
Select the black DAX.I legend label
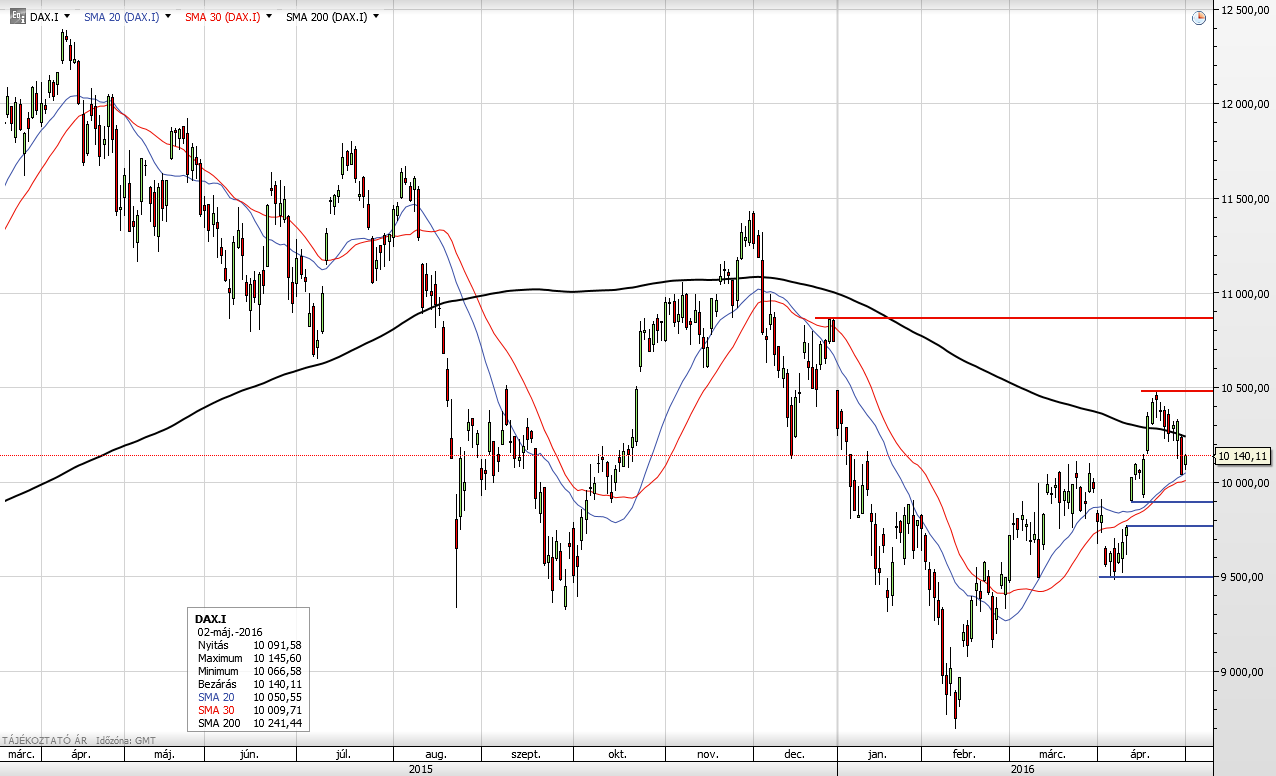pos(44,17)
